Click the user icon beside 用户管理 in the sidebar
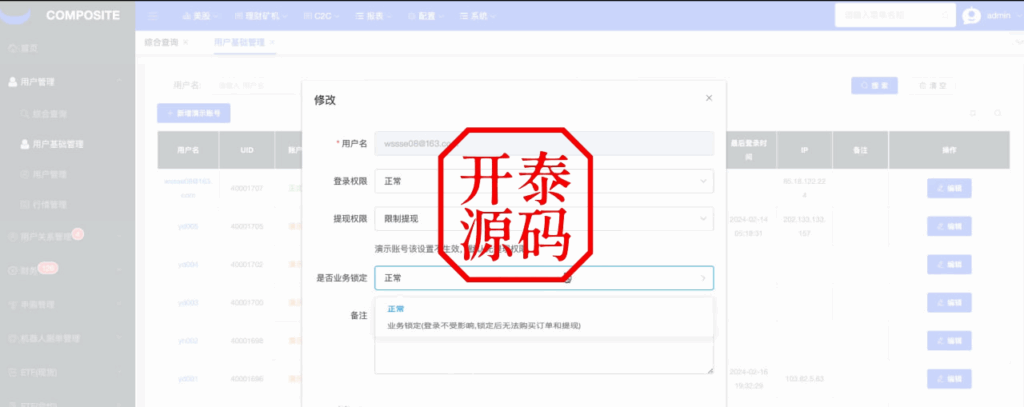This screenshot has height=407, width=1024. [x=12, y=82]
